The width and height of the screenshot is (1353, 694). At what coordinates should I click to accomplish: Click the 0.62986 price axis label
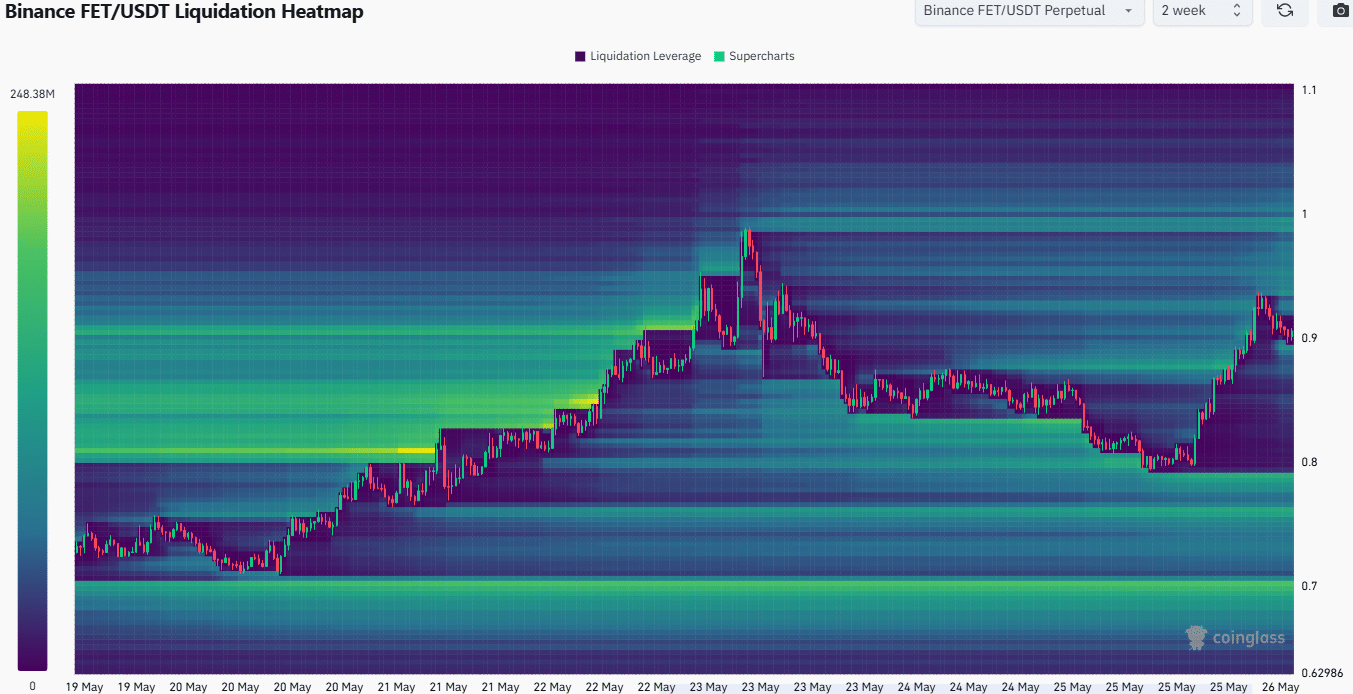pos(1324,672)
